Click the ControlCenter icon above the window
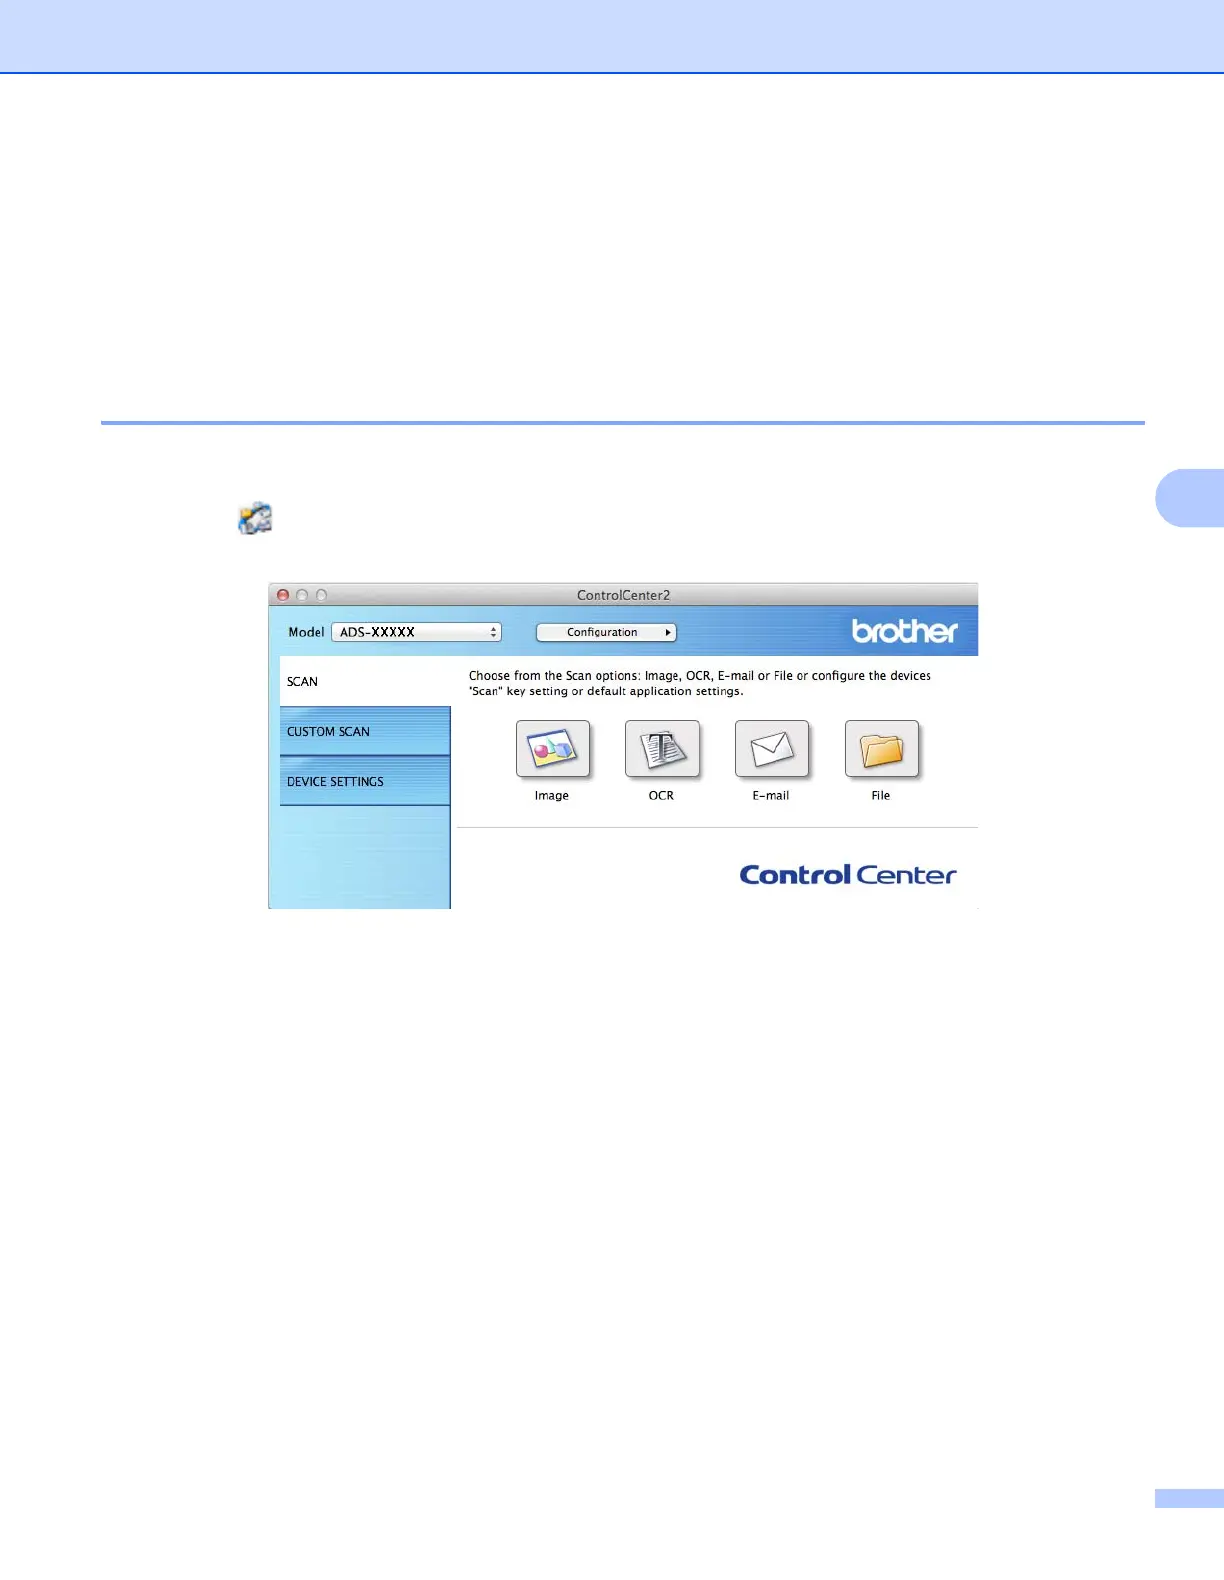Screen dimensions: 1224x1580 pos(255,518)
